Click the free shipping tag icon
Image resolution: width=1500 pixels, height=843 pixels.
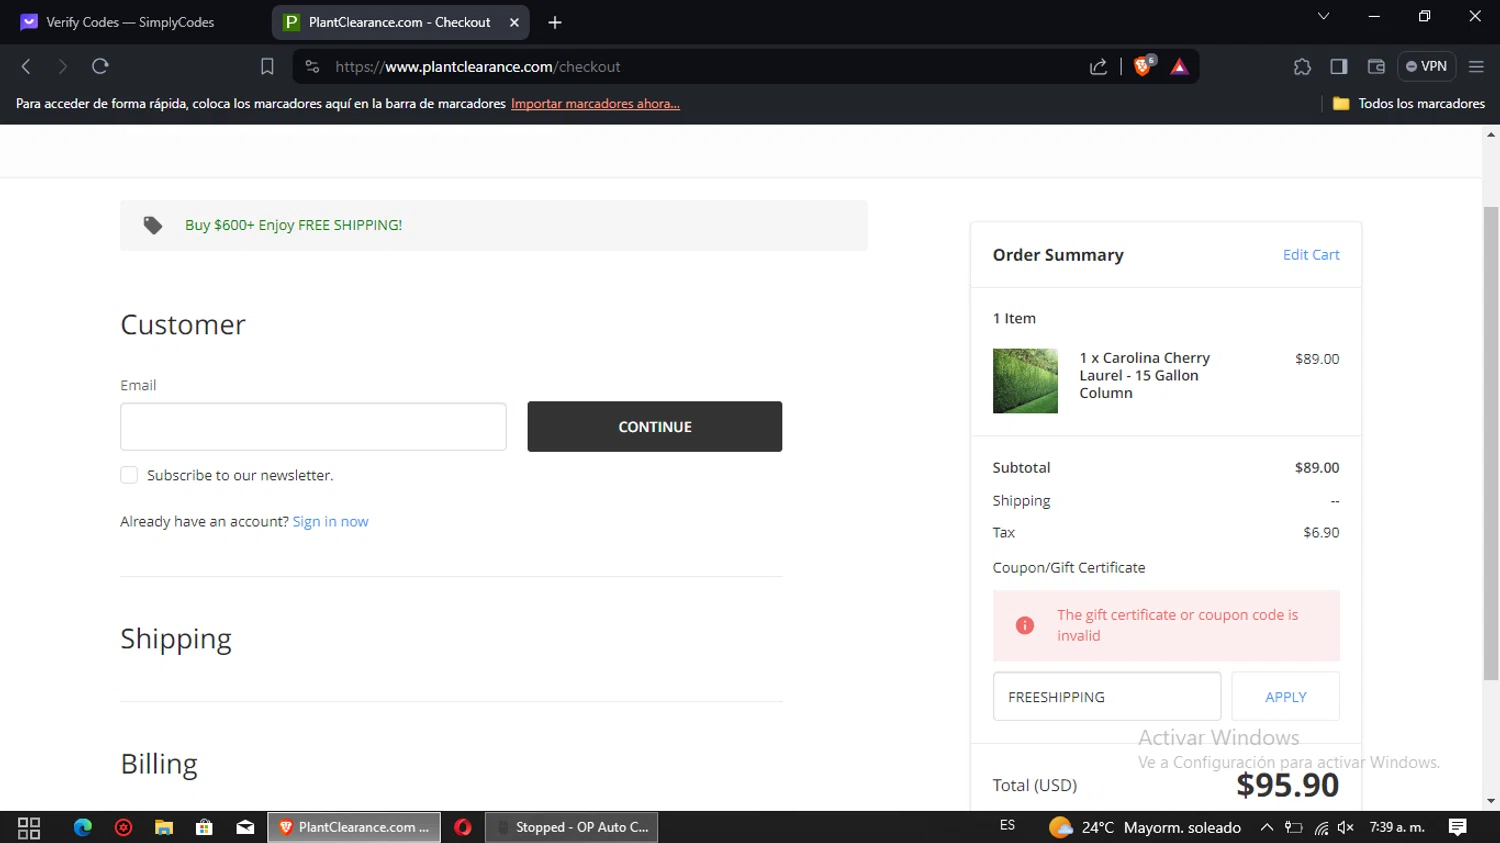click(x=152, y=225)
